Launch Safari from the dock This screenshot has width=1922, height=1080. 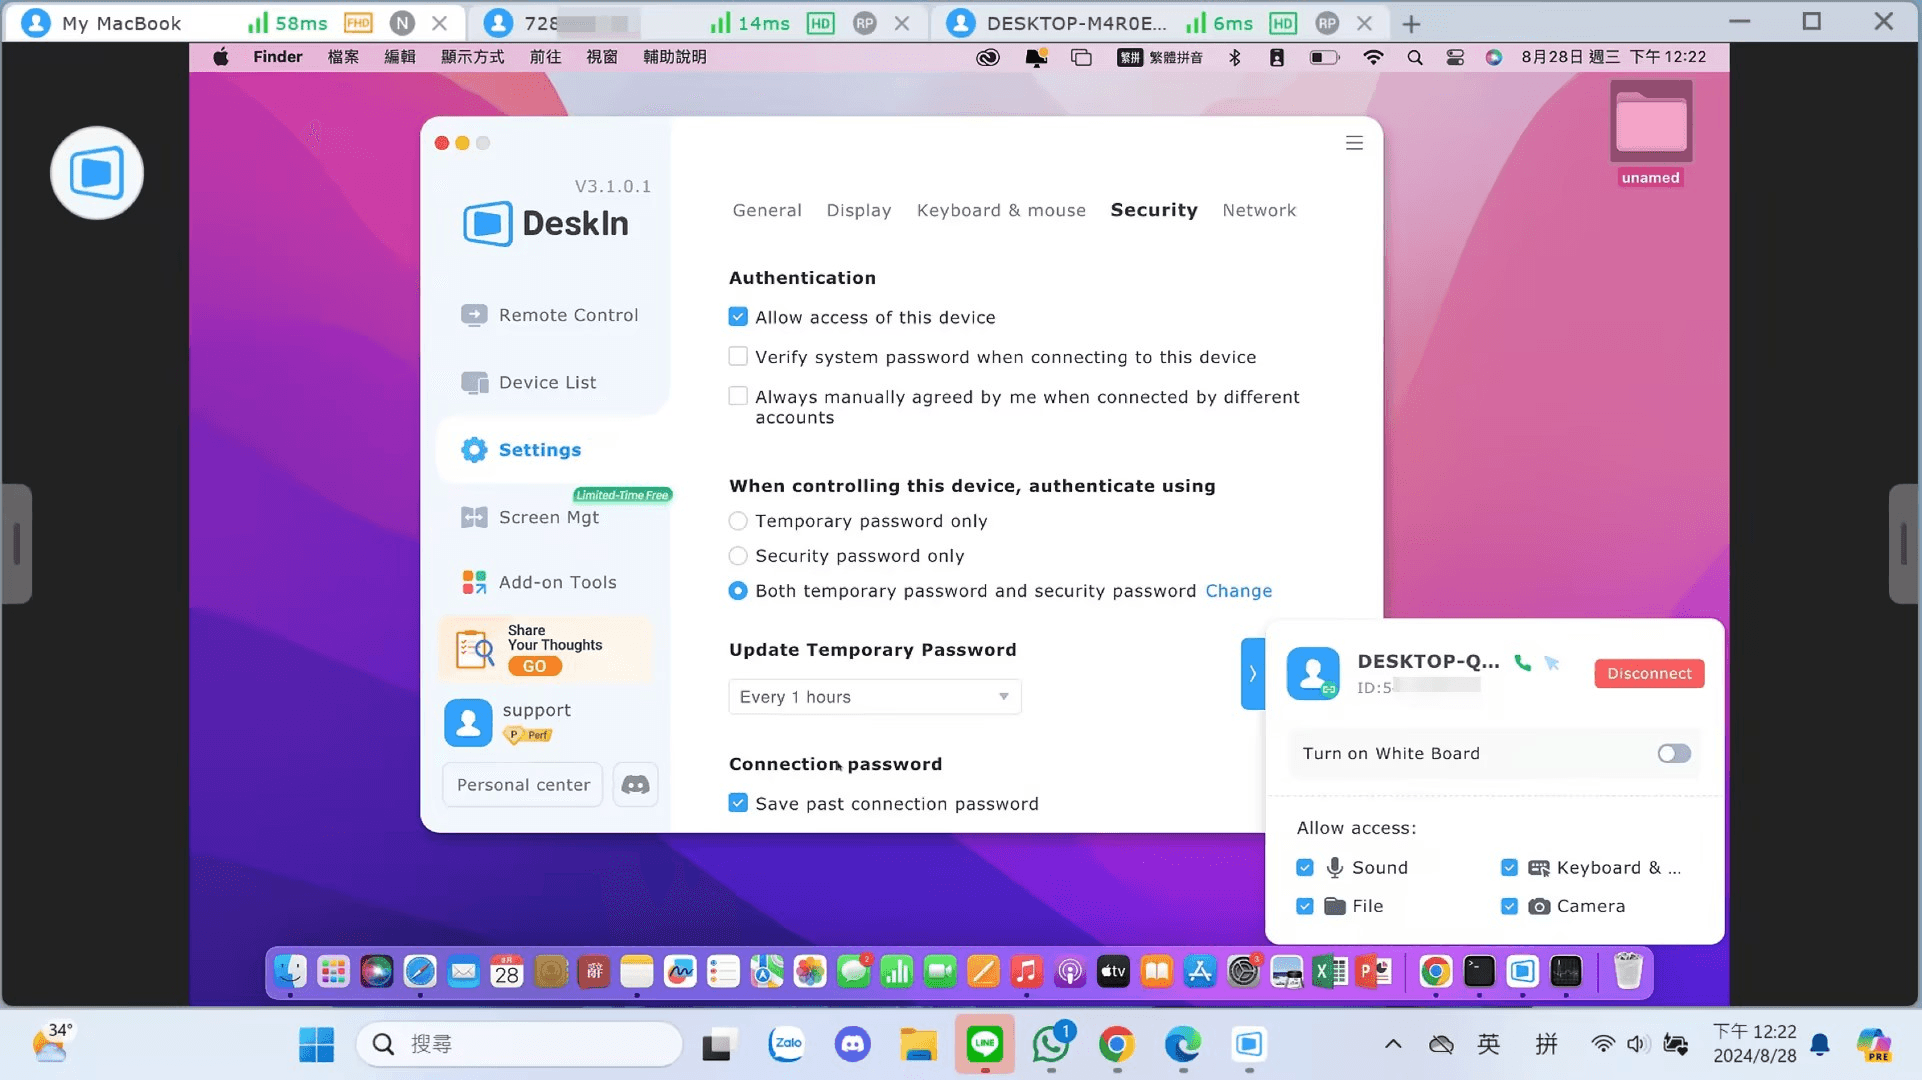[420, 971]
